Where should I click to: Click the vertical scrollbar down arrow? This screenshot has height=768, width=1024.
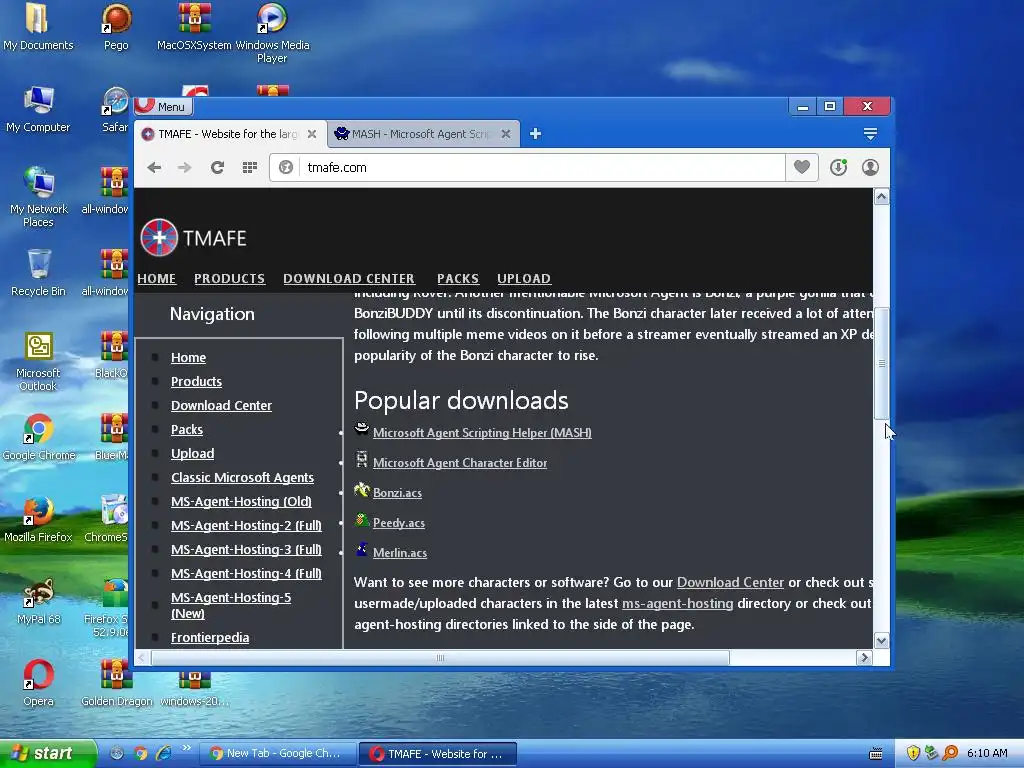point(881,641)
